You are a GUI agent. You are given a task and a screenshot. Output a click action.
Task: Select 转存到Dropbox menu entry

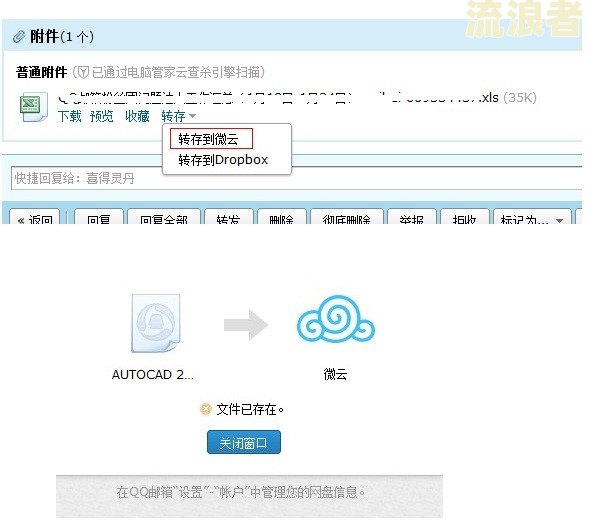point(223,160)
